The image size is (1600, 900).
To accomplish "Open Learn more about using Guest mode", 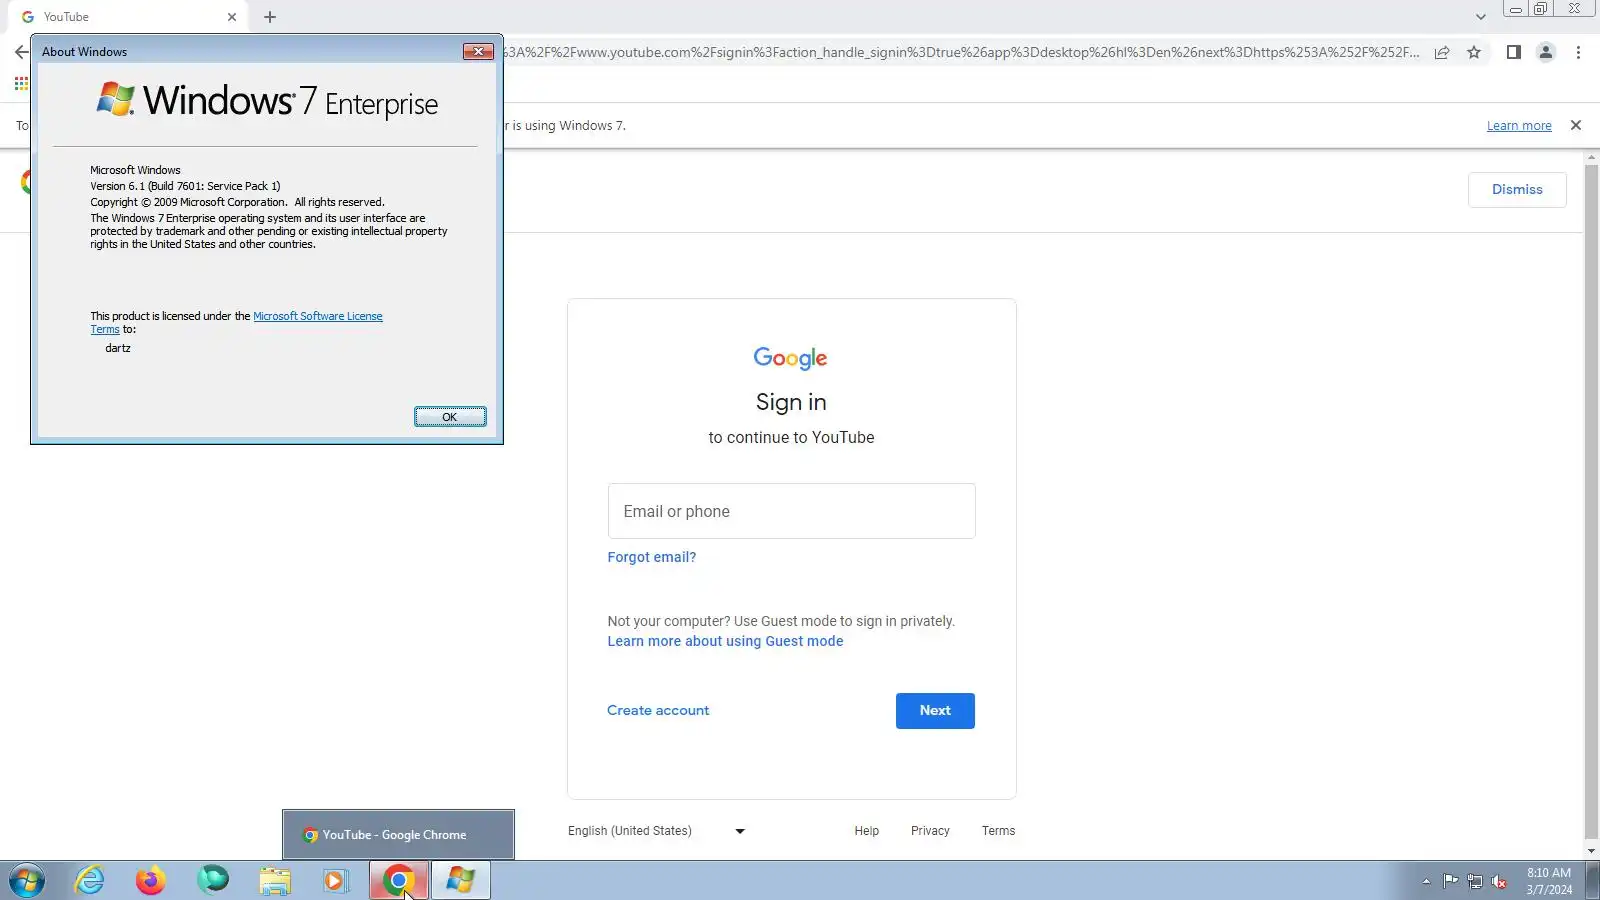I will pos(725,641).
